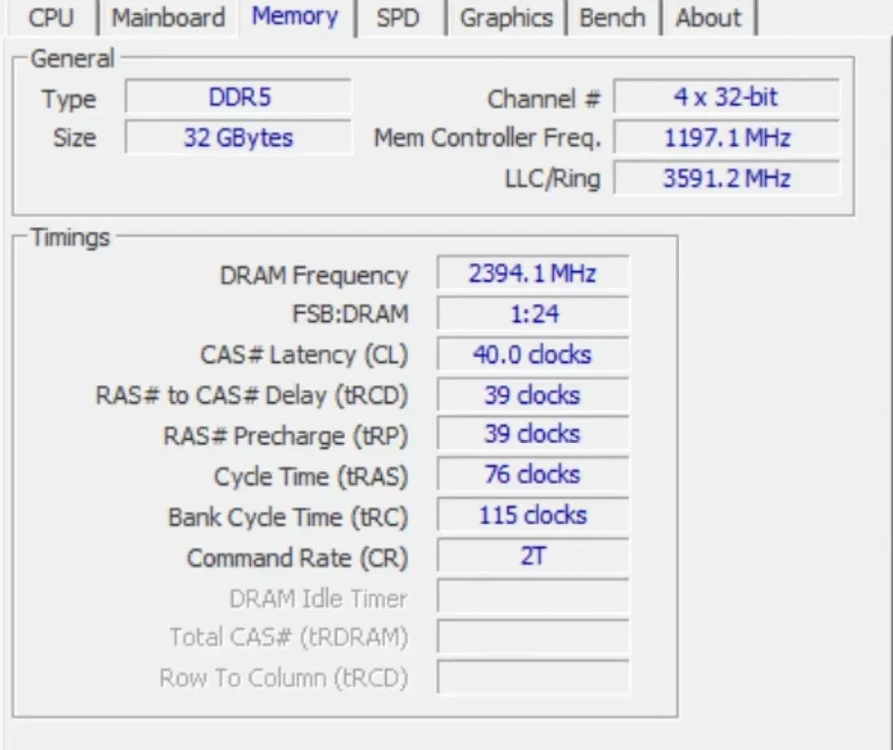The width and height of the screenshot is (893, 750).
Task: Click the Channel # label
Action: pyautogui.click(x=544, y=99)
